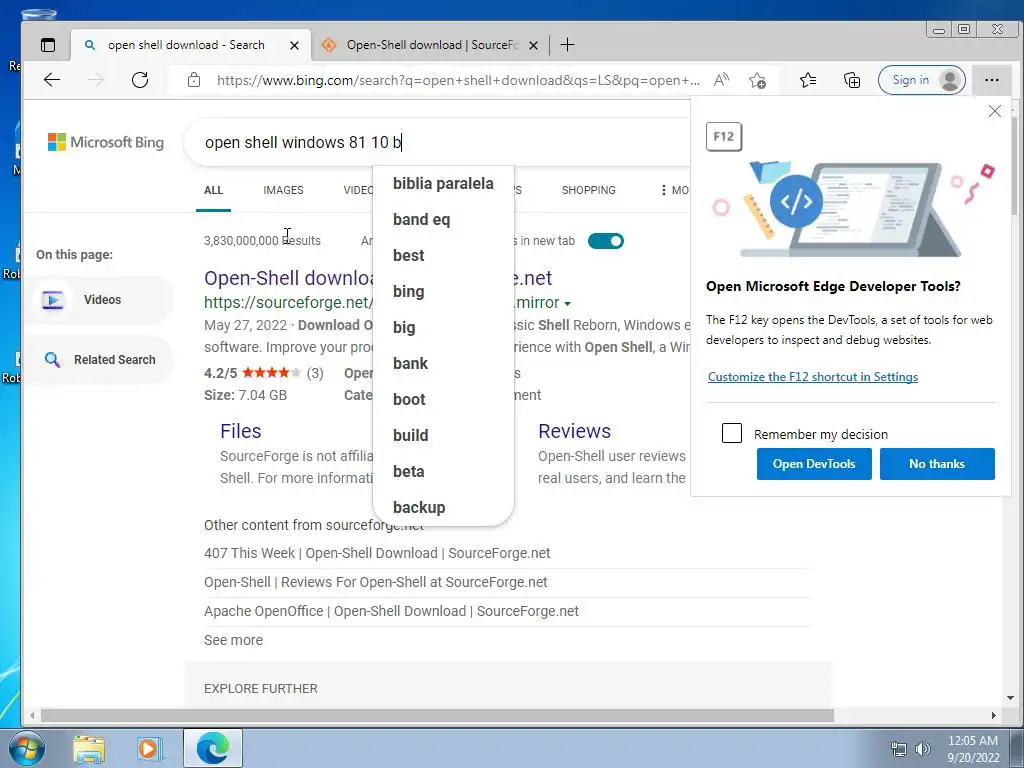Dismiss the F12 DevTools prompt
This screenshot has height=768, width=1024.
[994, 111]
